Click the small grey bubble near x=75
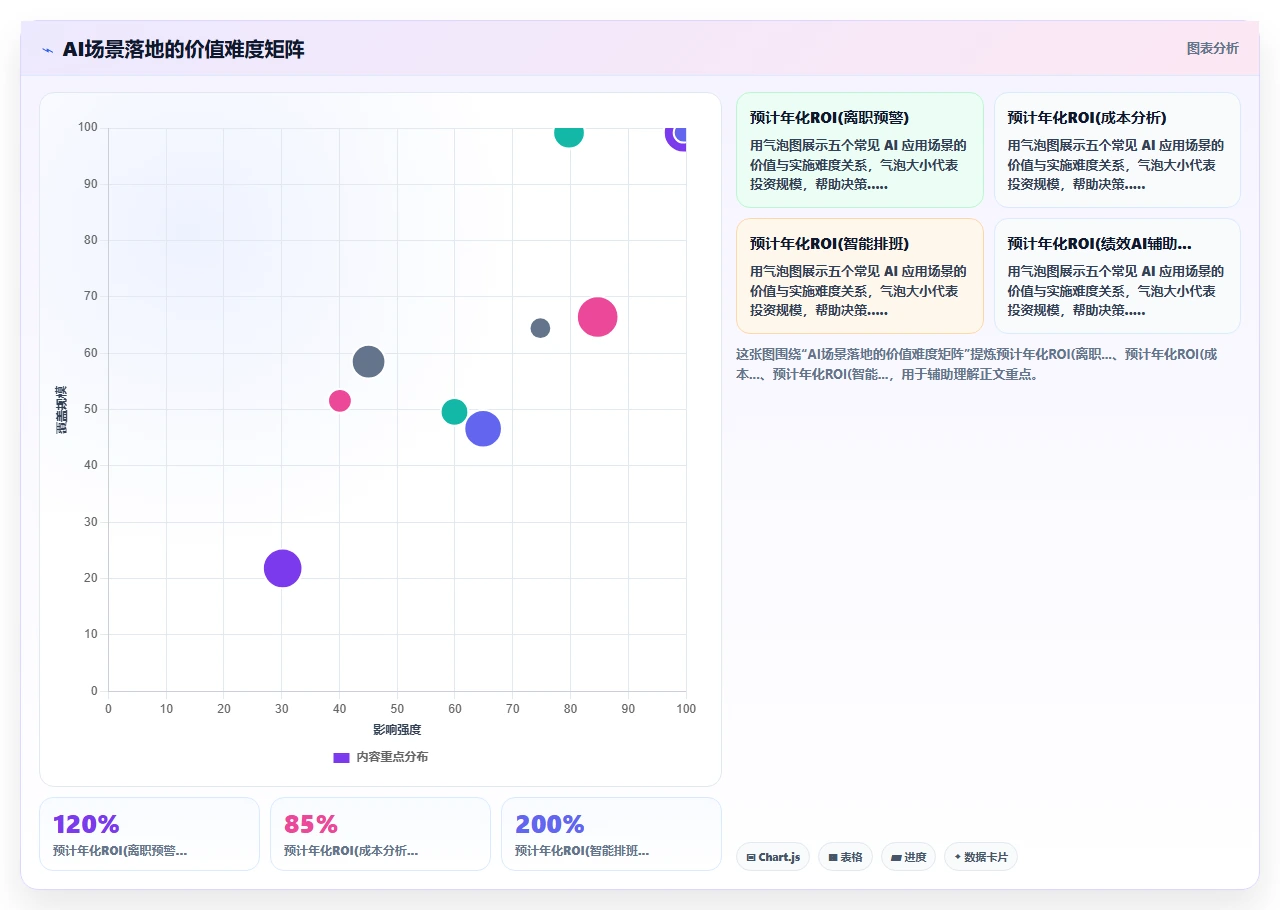The image size is (1280, 910). pos(541,328)
